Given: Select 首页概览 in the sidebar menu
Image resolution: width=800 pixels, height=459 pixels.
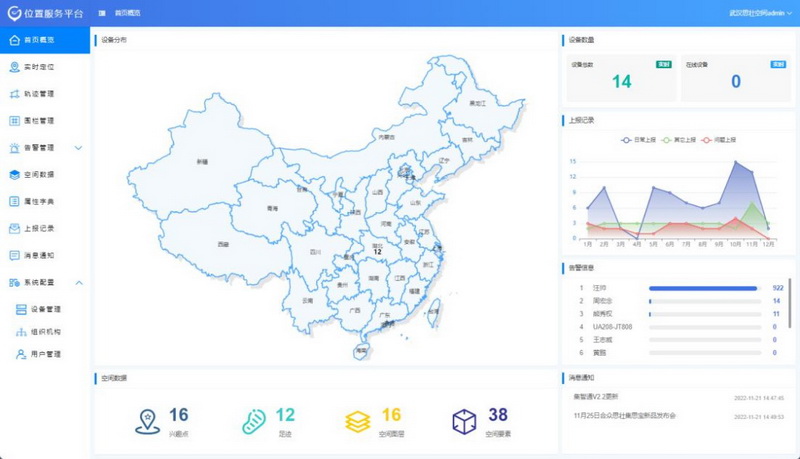Looking at the screenshot, I should 38,40.
